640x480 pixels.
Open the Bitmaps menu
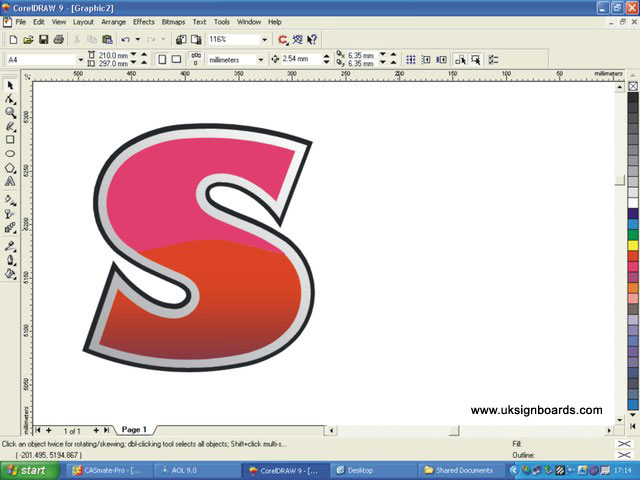tap(172, 21)
